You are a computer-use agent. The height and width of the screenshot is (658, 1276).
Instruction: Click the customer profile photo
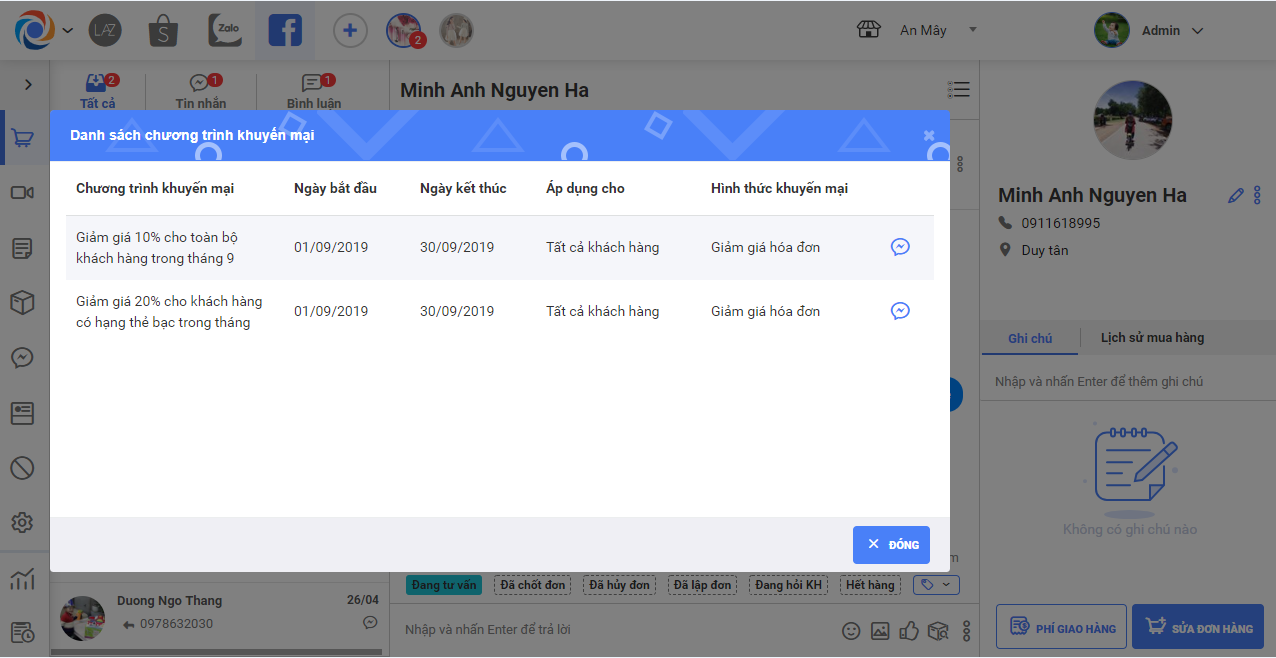[1134, 121]
